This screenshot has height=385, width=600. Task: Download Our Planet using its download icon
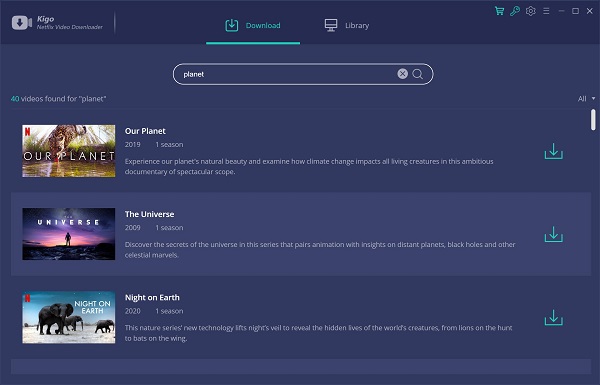(x=554, y=151)
